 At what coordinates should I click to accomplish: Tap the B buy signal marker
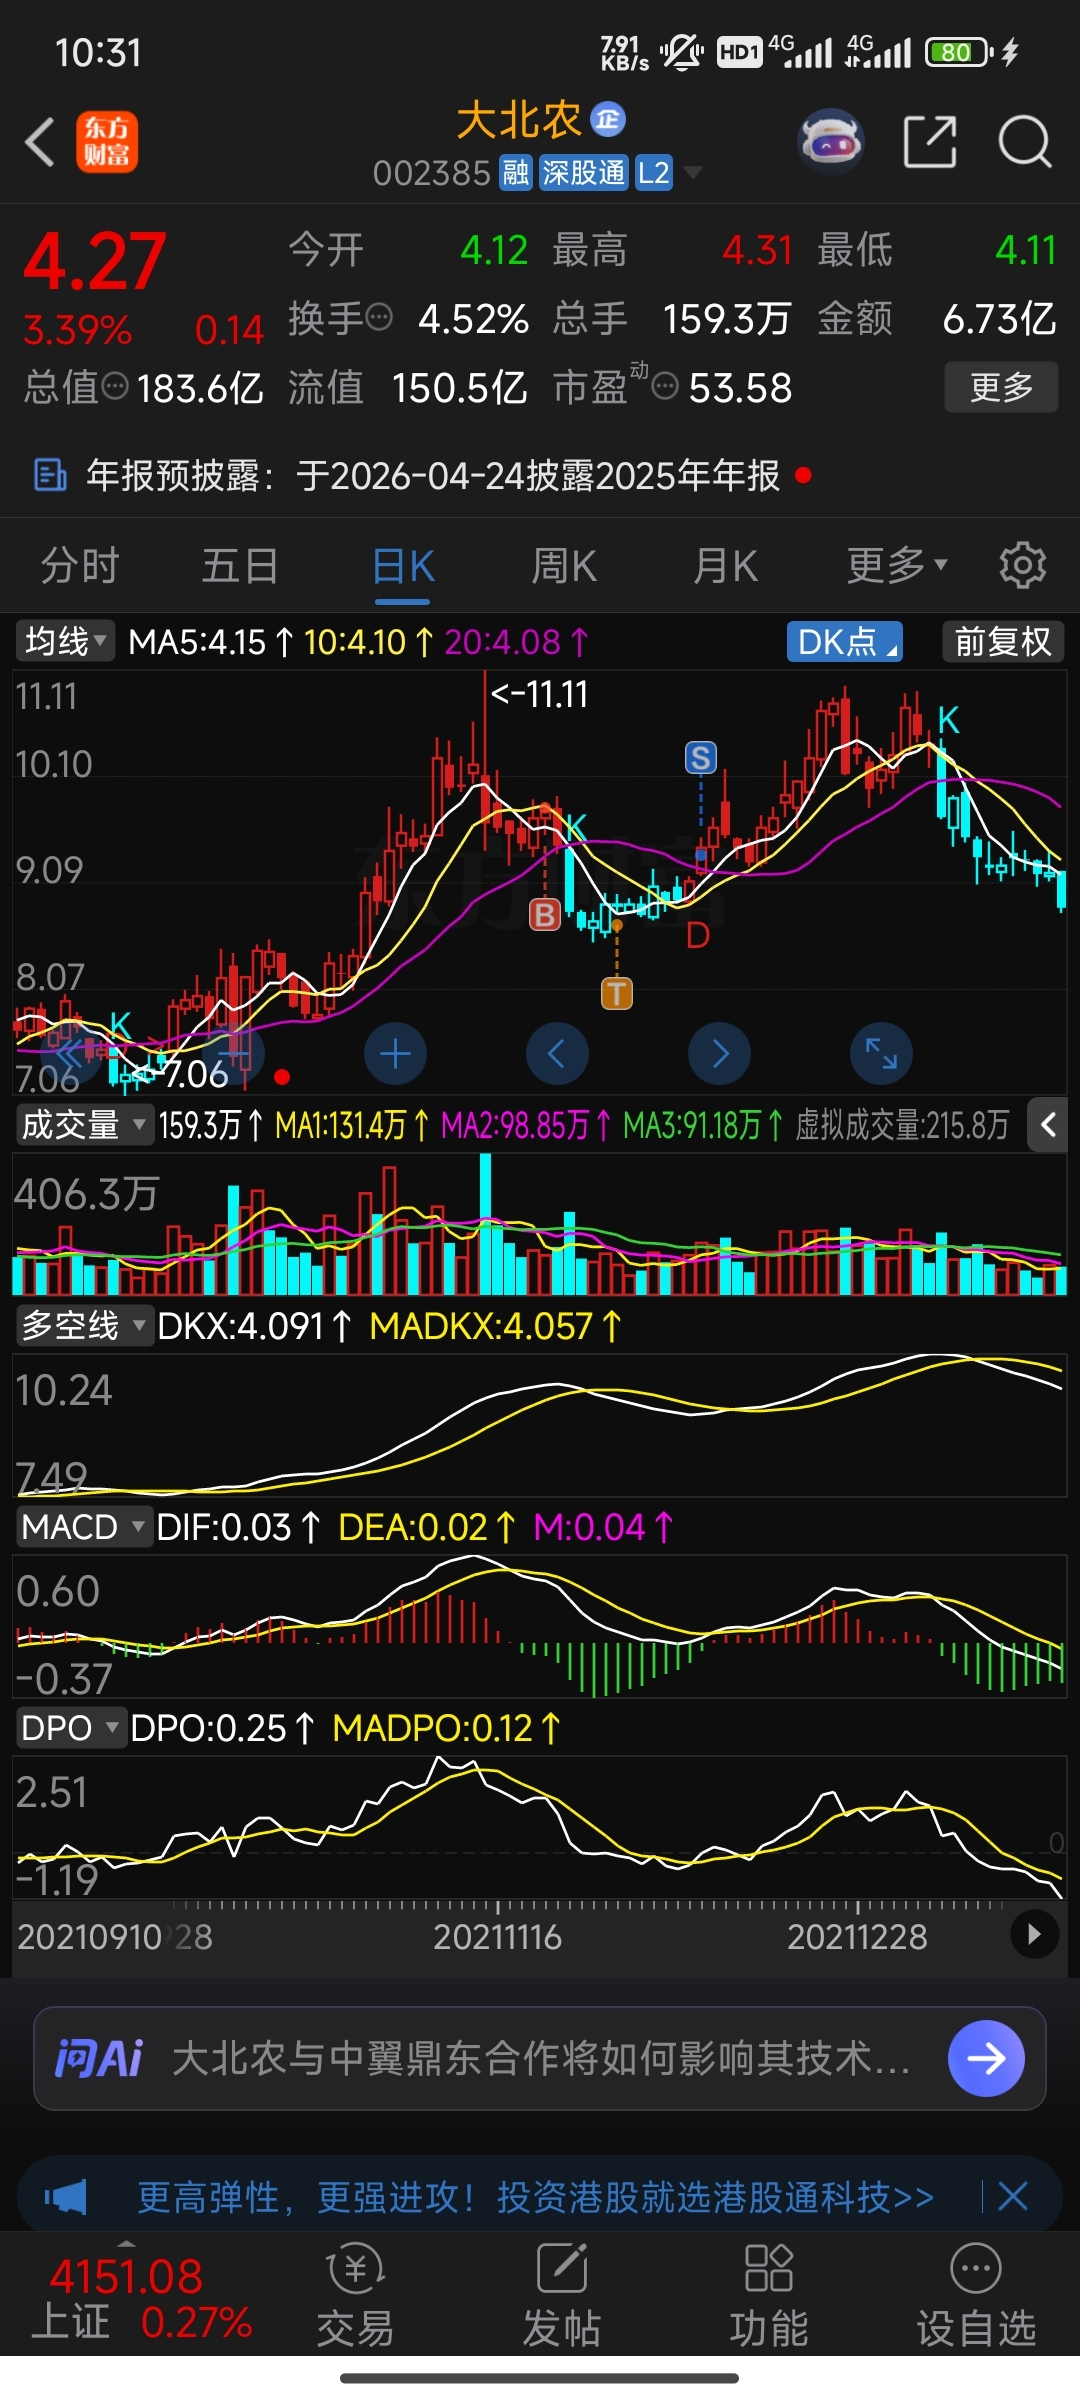coord(544,914)
